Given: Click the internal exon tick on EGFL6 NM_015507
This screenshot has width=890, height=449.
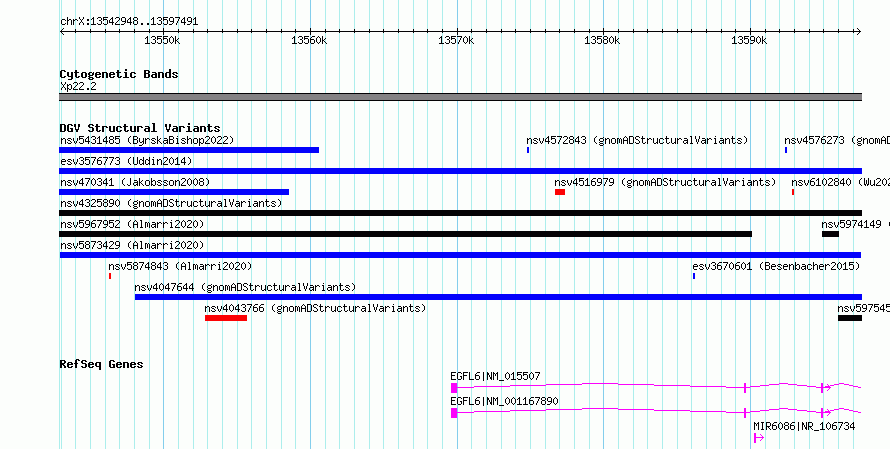Looking at the screenshot, I should tap(745, 388).
